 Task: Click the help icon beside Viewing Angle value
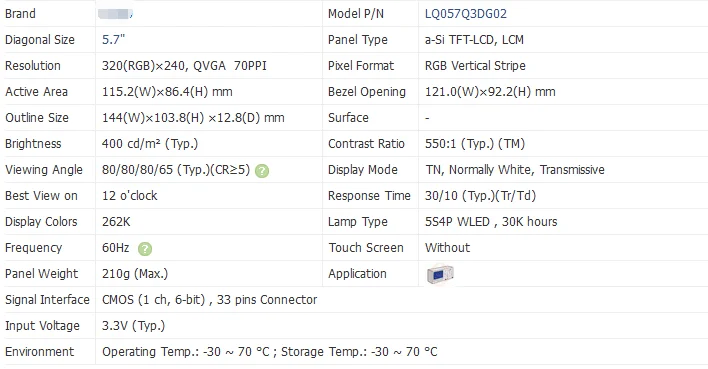click(x=262, y=171)
